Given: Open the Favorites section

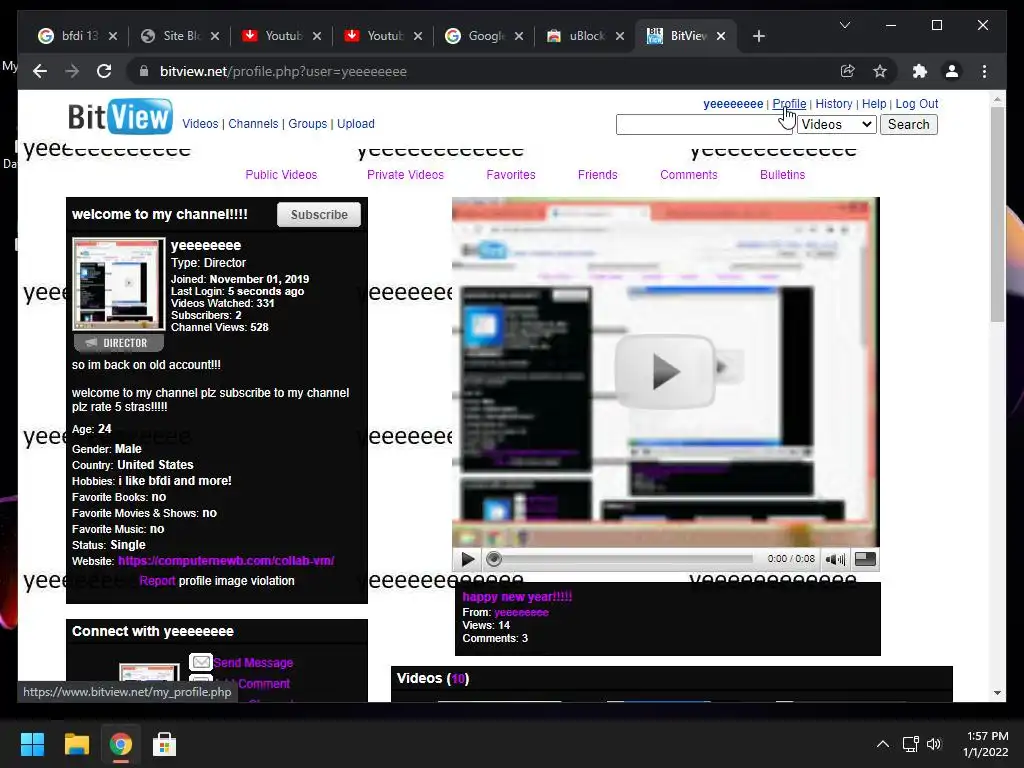Looking at the screenshot, I should (511, 174).
